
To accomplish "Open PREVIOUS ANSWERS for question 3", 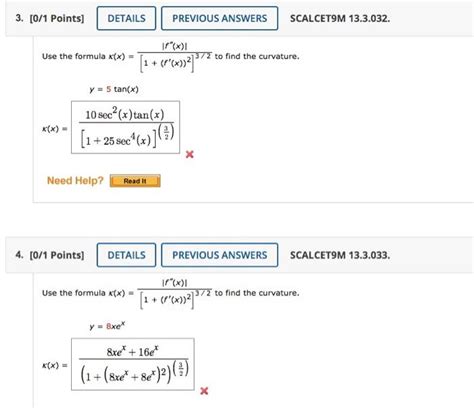I will pyautogui.click(x=220, y=18).
